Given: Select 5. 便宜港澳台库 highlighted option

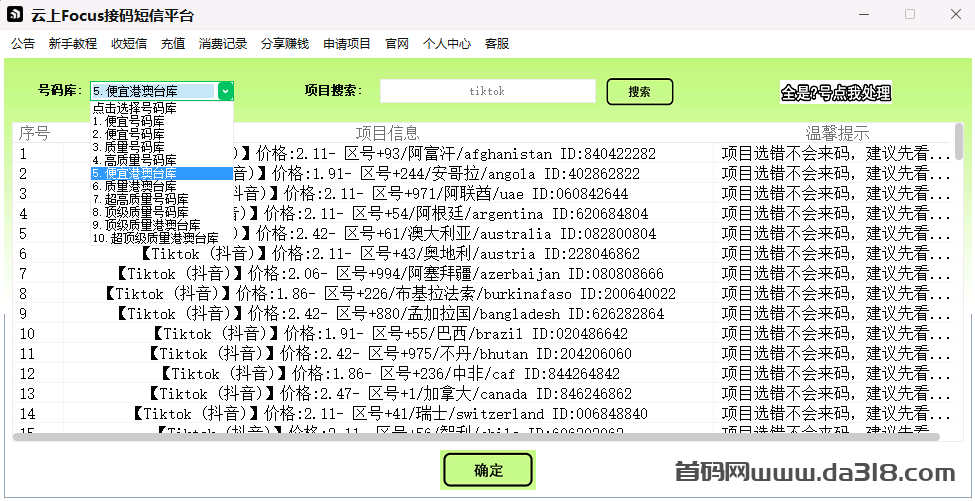Looking at the screenshot, I should 162,173.
